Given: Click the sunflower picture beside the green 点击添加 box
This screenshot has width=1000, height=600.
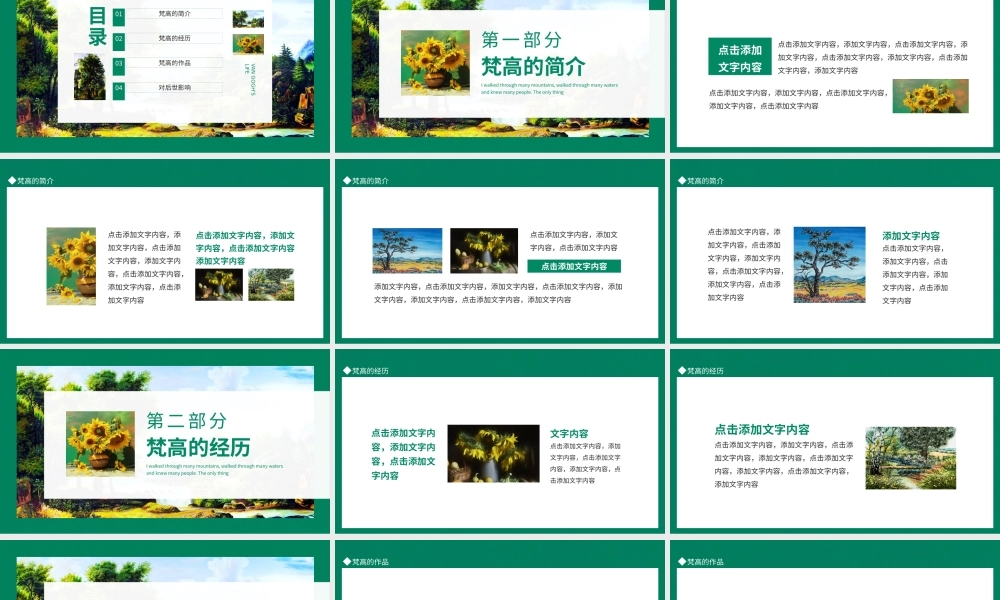Looking at the screenshot, I should coord(930,96).
